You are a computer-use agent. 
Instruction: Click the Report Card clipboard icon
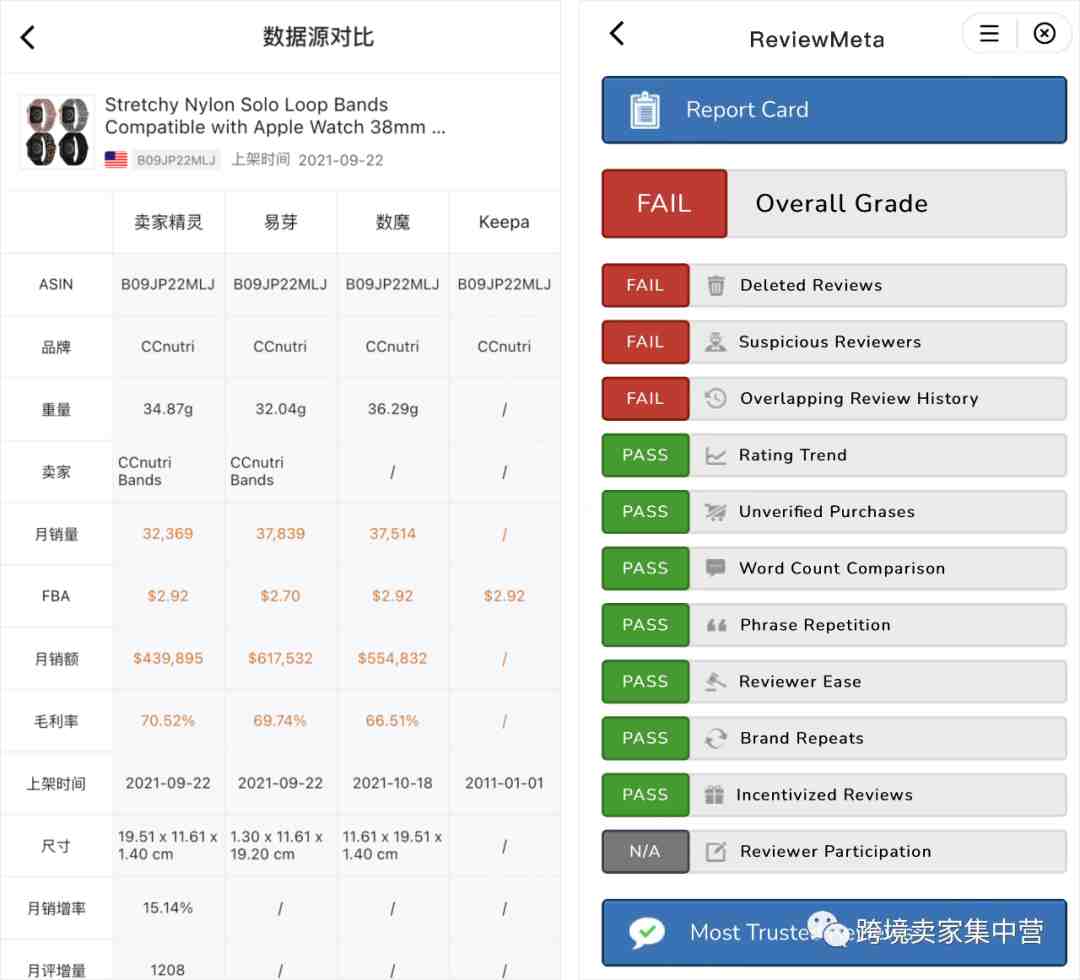point(645,110)
